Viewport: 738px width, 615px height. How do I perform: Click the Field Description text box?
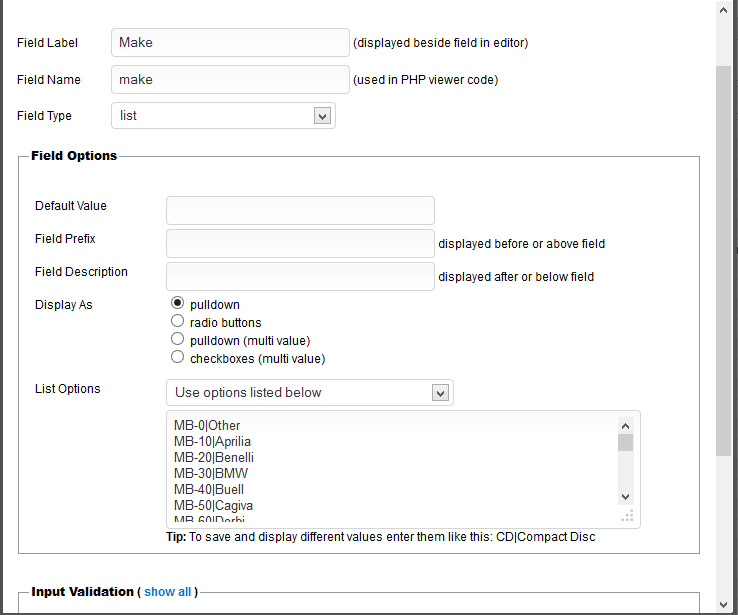click(x=300, y=276)
